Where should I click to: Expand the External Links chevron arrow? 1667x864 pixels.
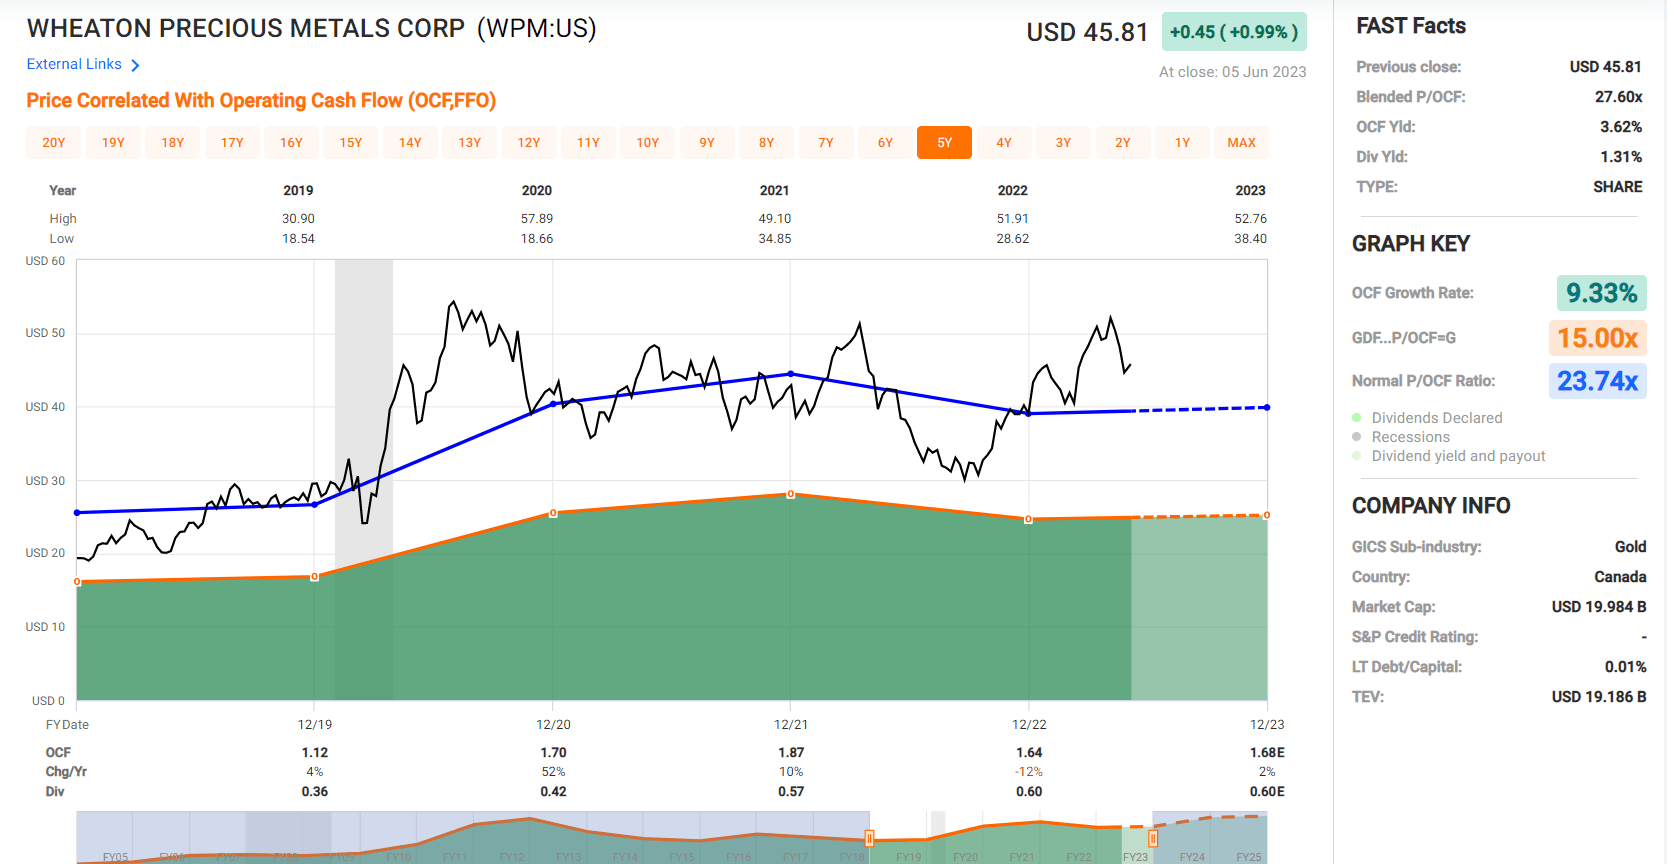[x=135, y=65]
